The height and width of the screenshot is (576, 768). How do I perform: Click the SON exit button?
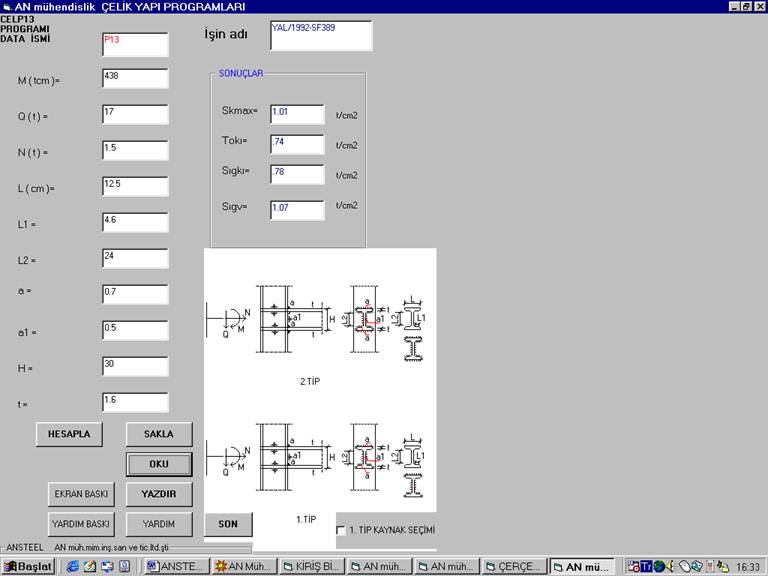(x=228, y=524)
